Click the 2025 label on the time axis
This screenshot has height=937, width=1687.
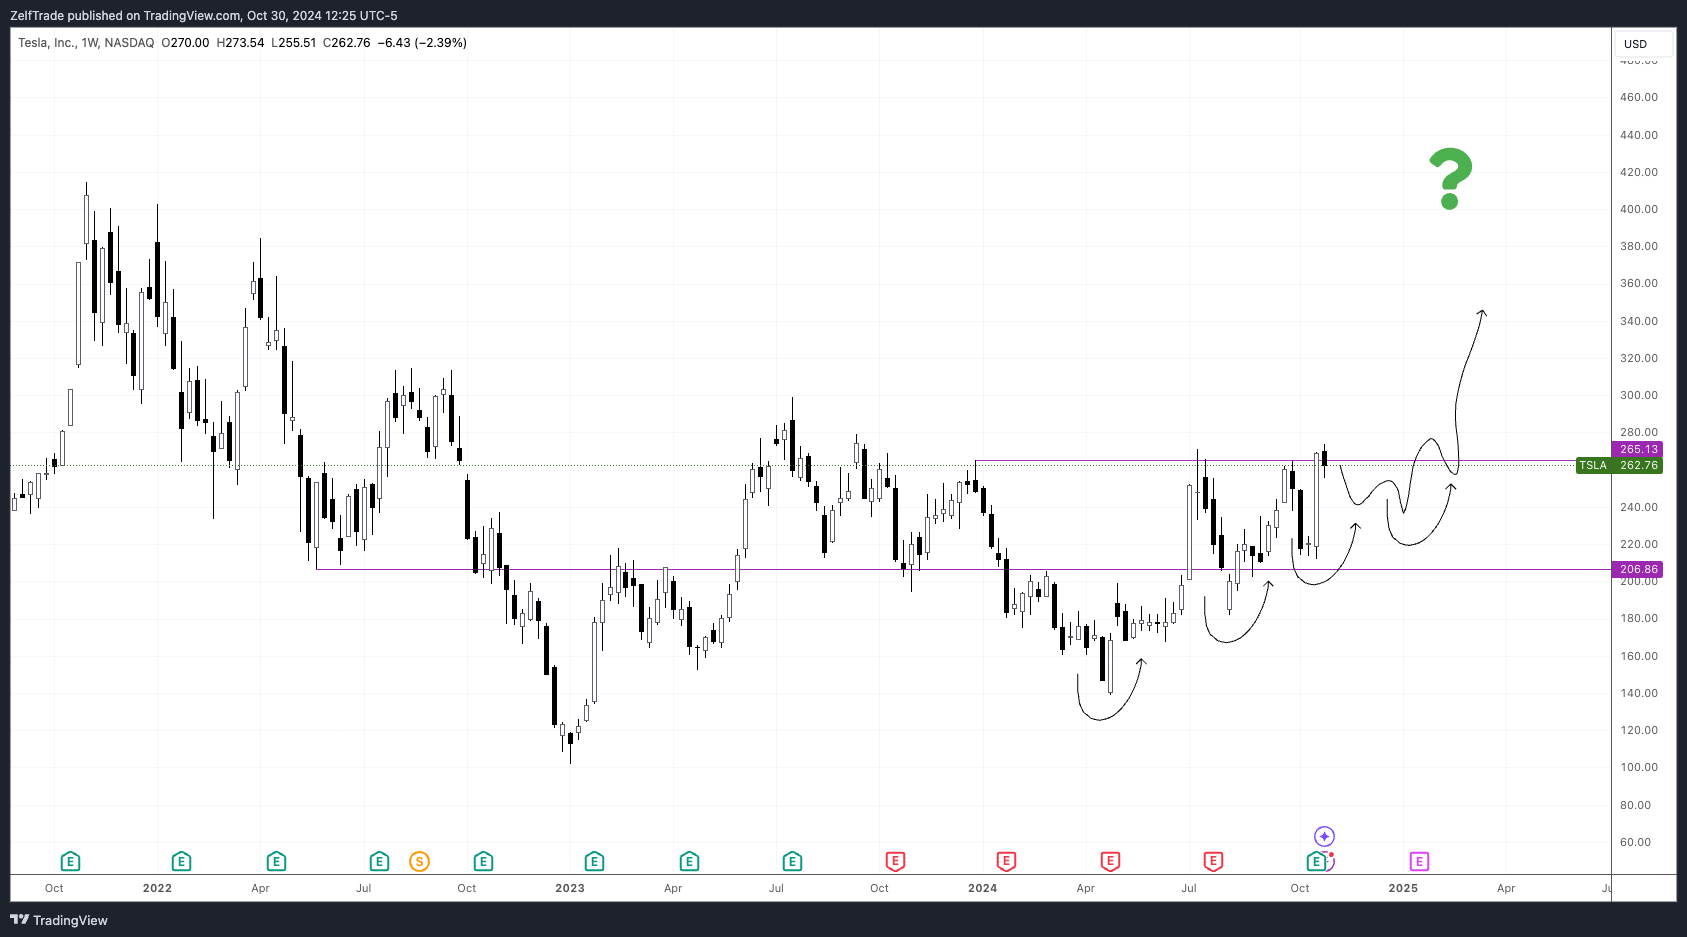(1402, 888)
